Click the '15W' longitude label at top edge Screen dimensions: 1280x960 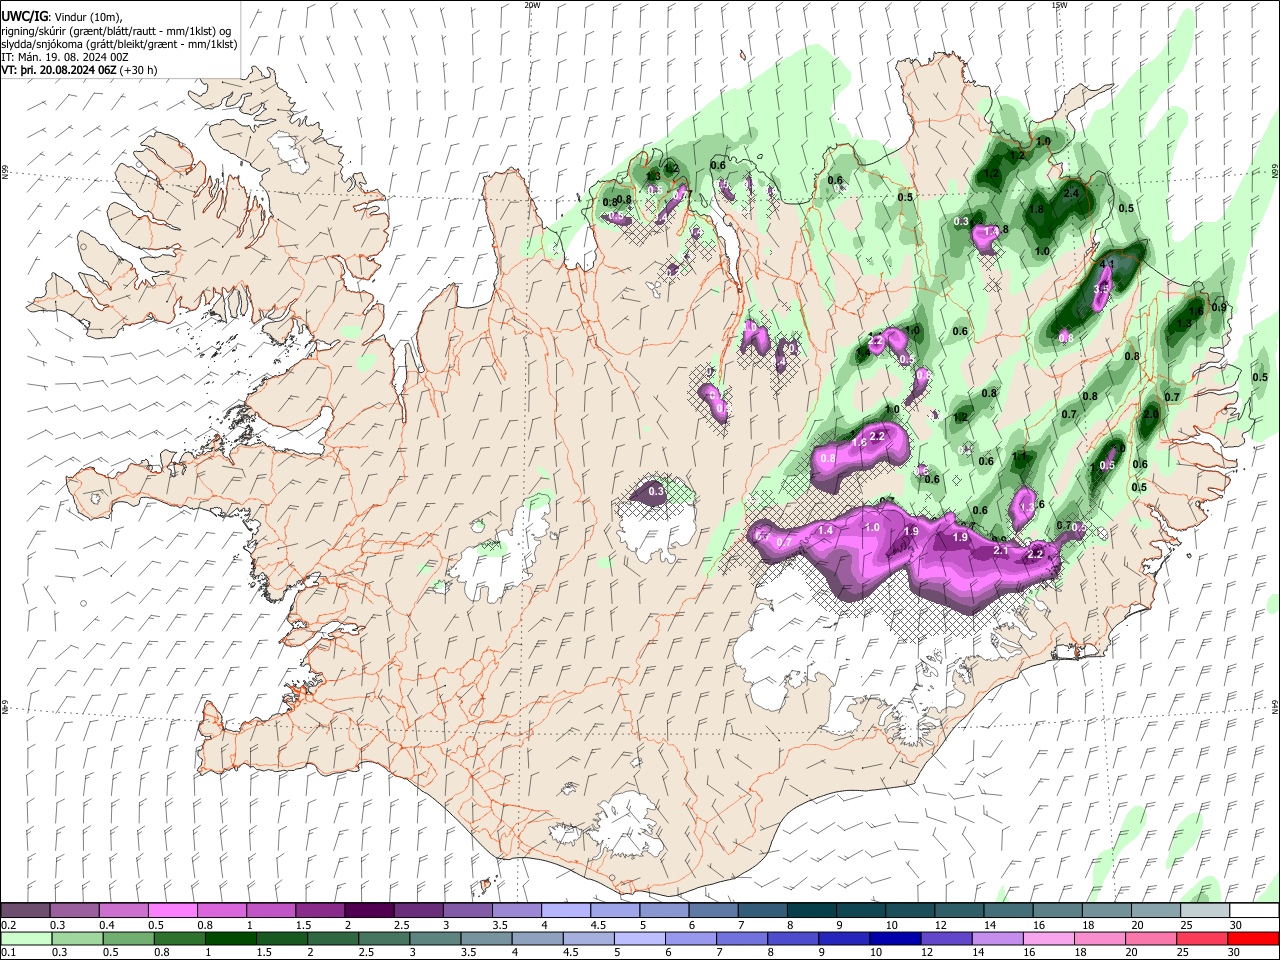[1059, 5]
